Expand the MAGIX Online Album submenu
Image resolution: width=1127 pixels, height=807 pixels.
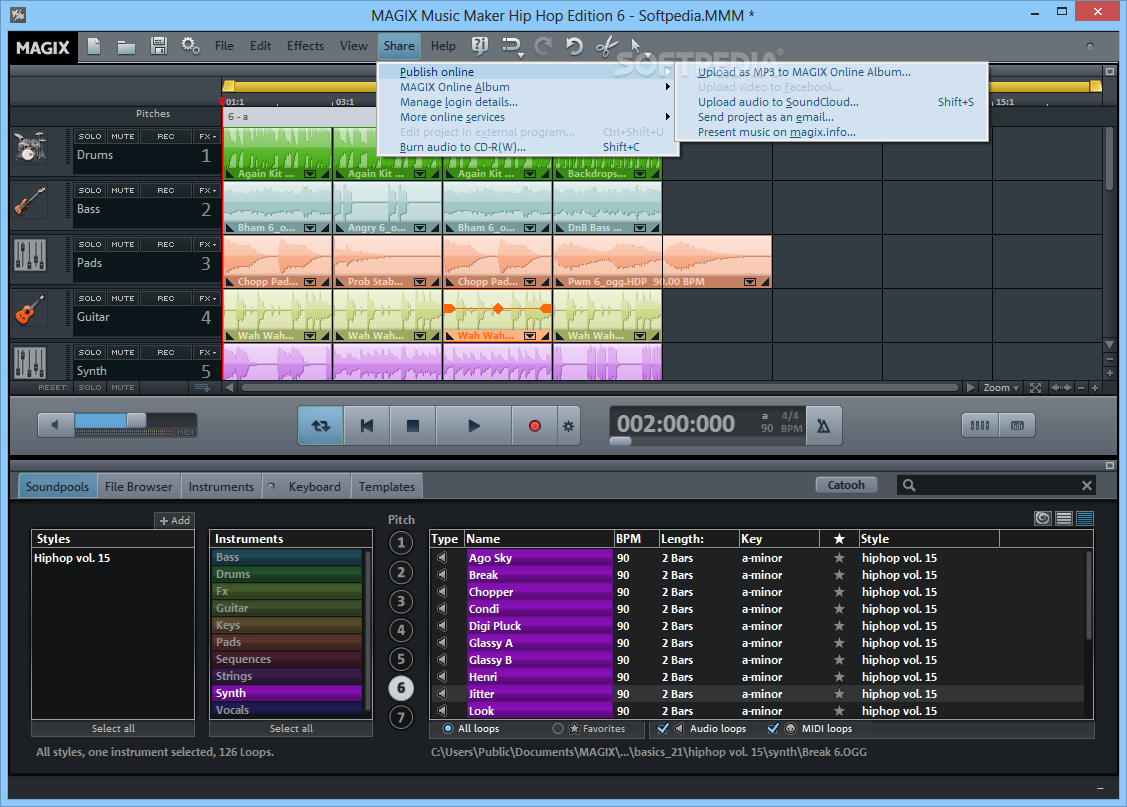[x=528, y=87]
